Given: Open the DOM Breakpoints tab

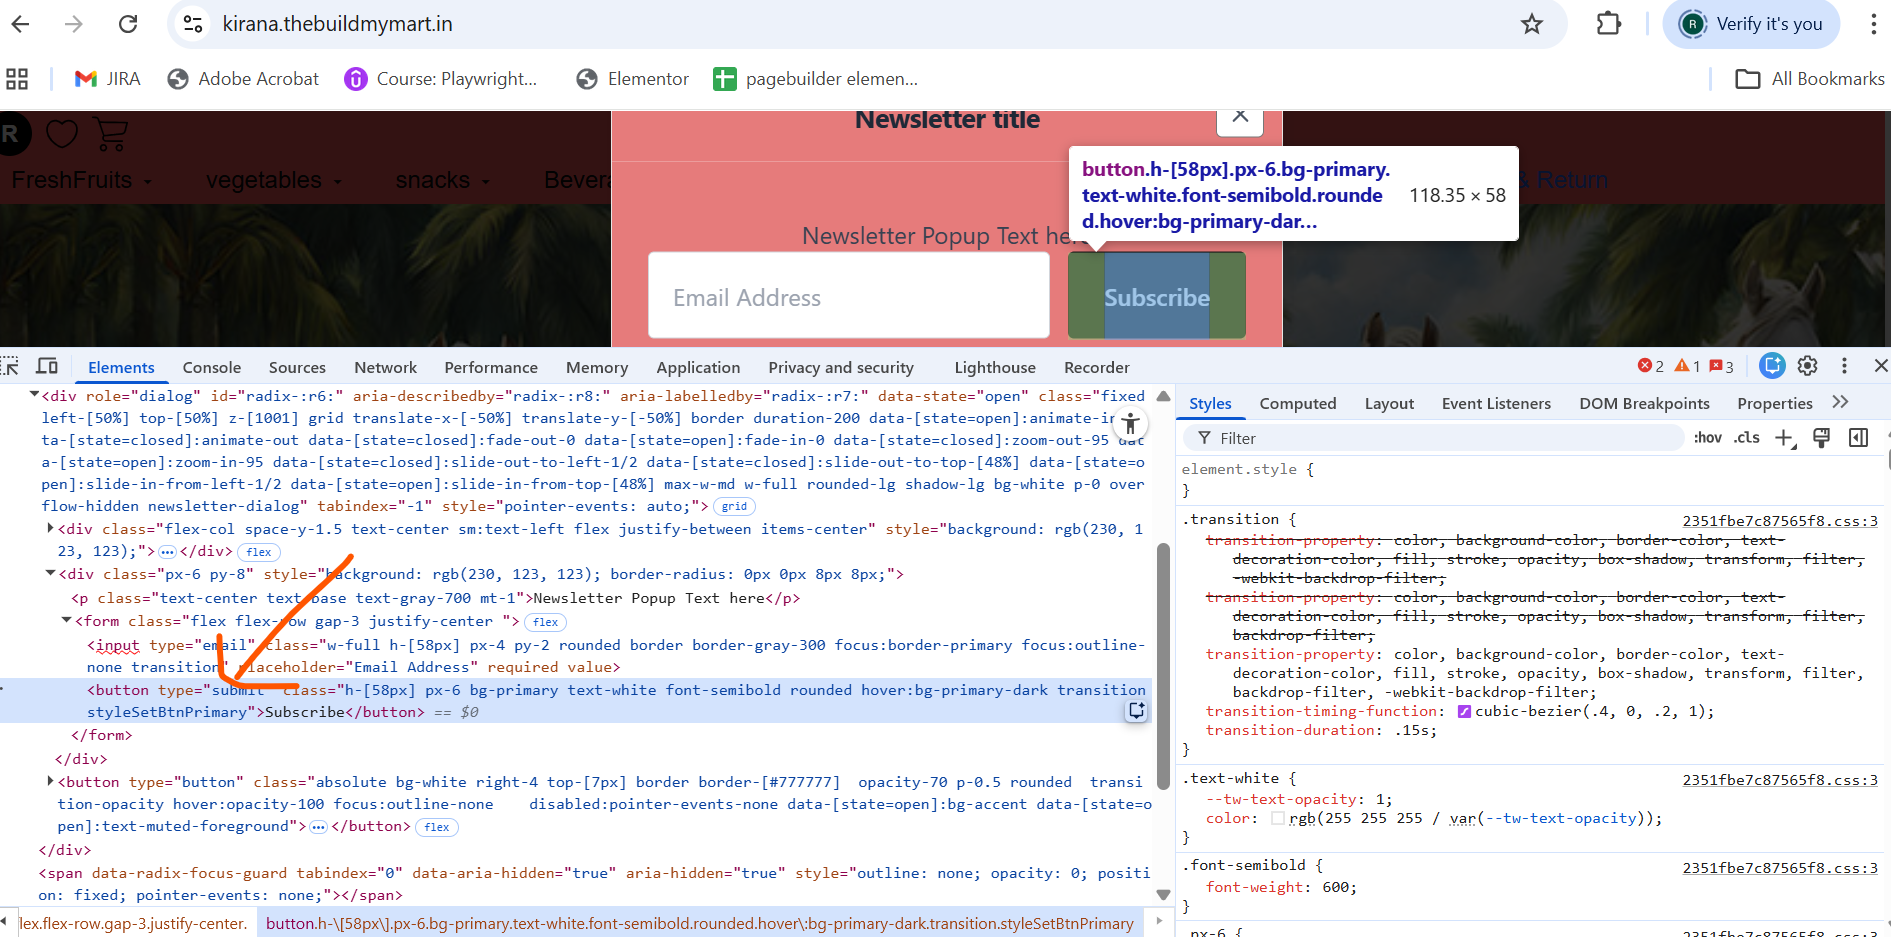Looking at the screenshot, I should coord(1644,404).
